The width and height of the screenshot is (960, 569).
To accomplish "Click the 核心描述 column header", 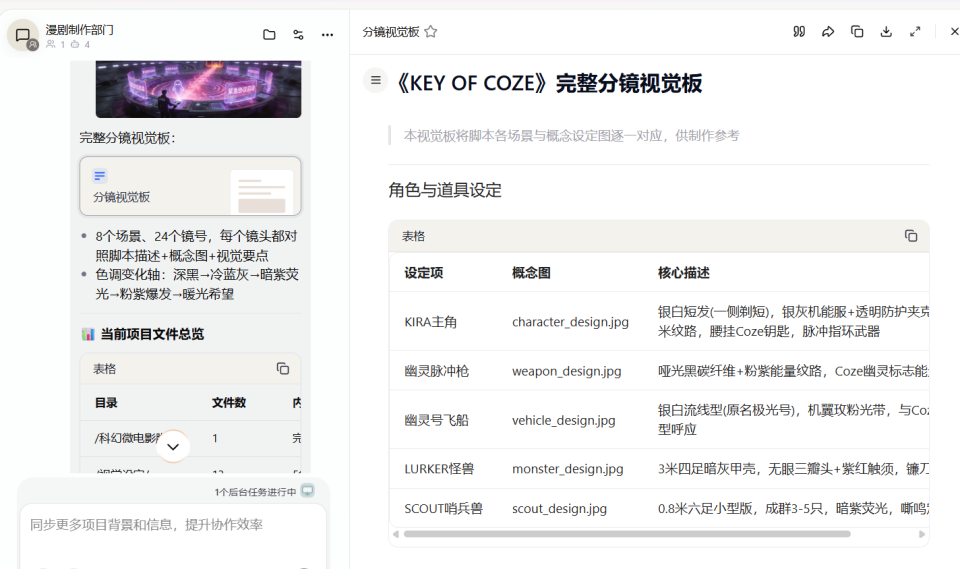I will click(x=684, y=273).
